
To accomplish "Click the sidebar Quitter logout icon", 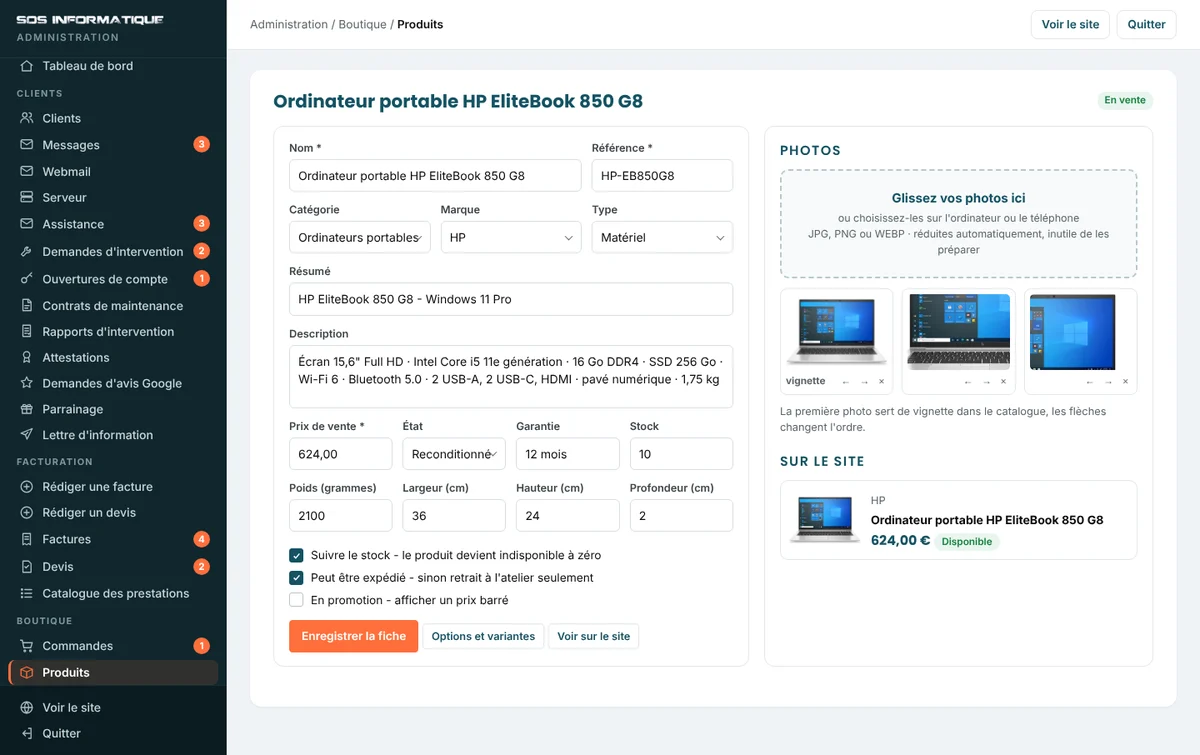I will click(x=27, y=733).
